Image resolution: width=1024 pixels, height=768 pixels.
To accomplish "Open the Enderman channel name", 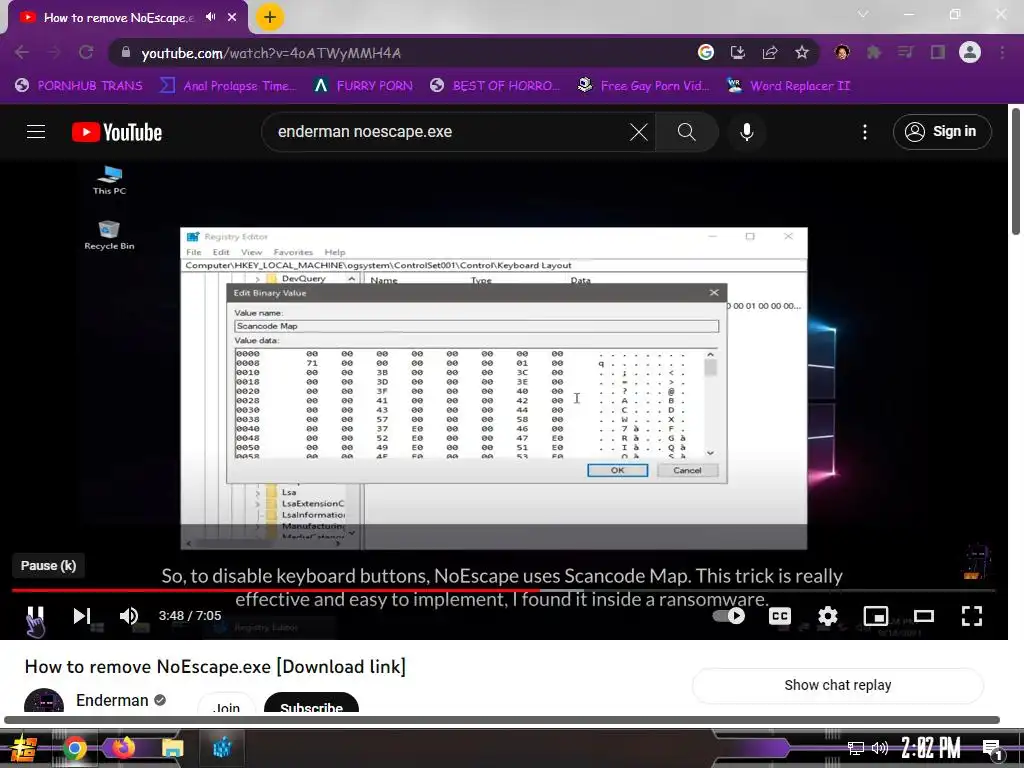I will pyautogui.click(x=112, y=700).
